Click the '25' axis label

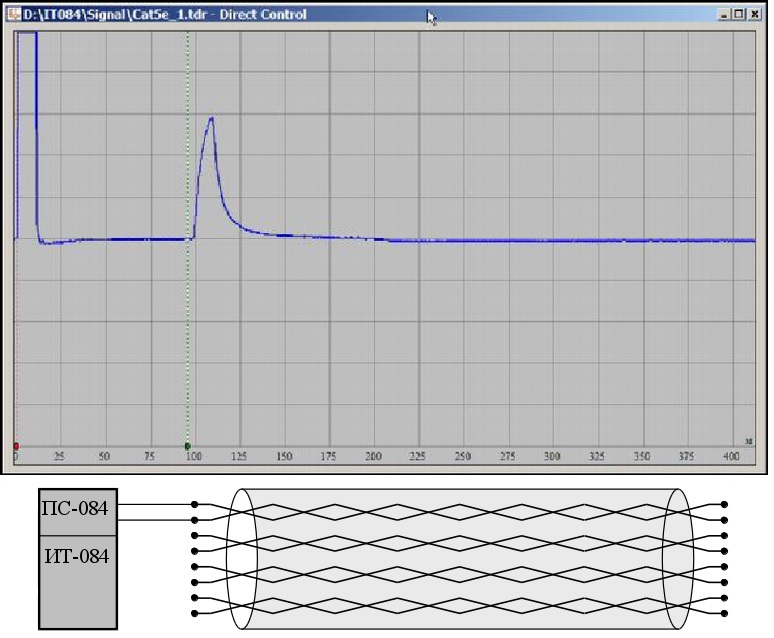(59, 456)
